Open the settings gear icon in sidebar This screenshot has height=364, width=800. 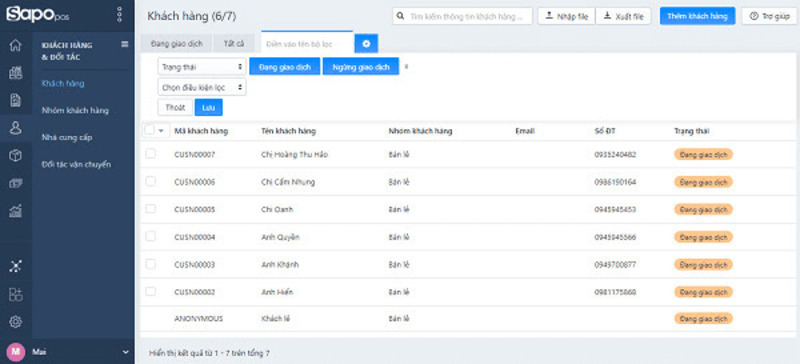pyautogui.click(x=15, y=322)
